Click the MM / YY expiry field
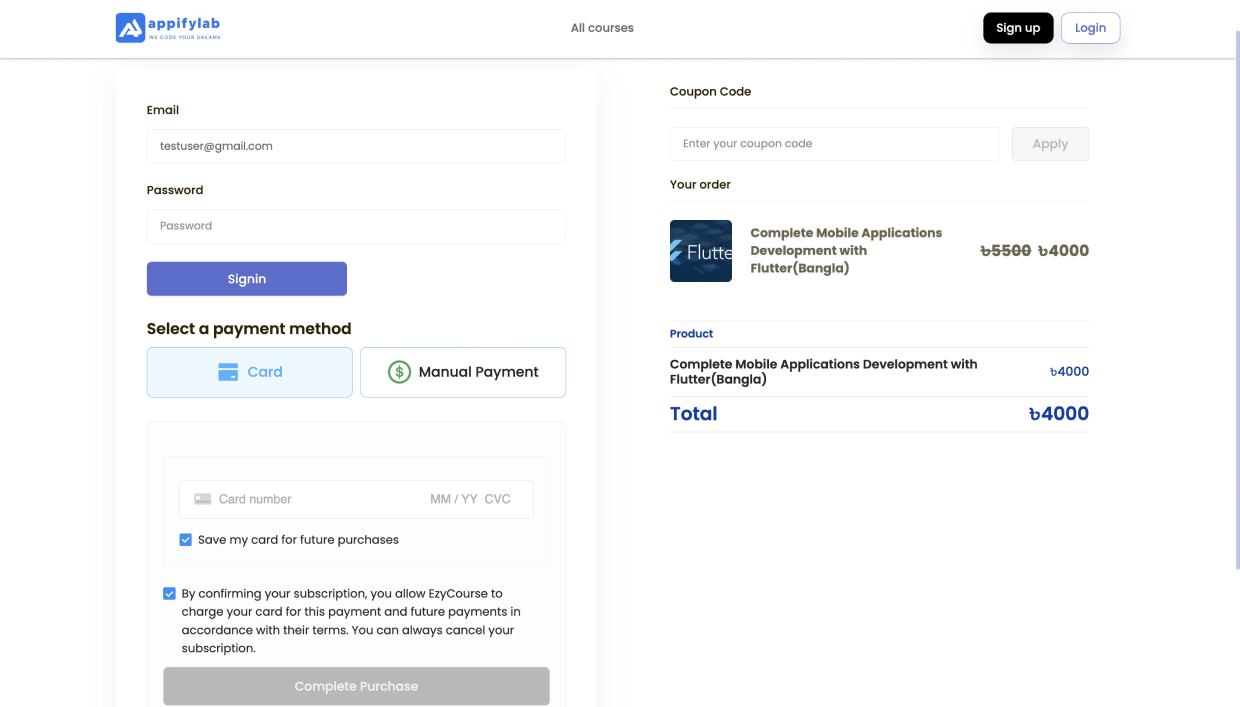Viewport: 1240px width, 707px height. point(454,499)
